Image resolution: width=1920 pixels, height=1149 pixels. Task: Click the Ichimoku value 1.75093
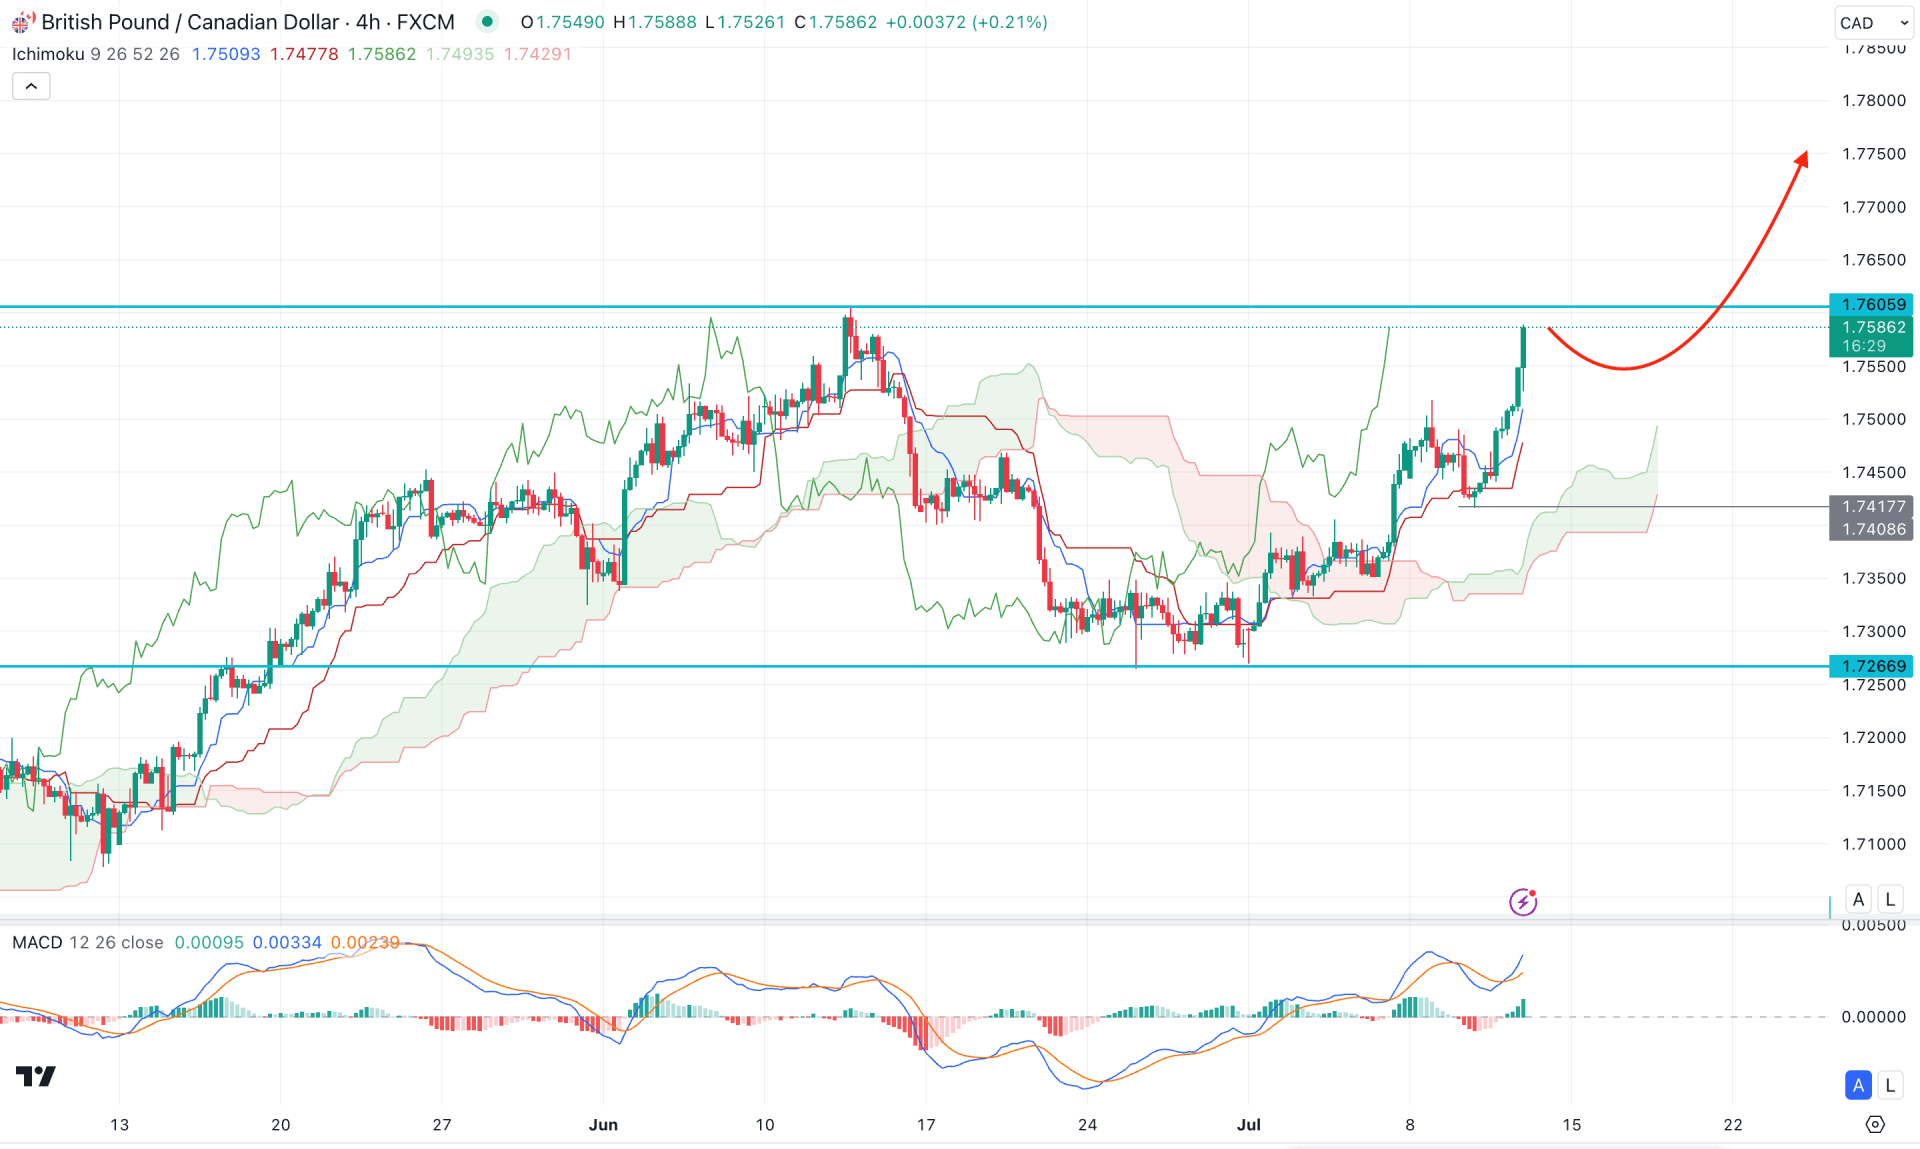[x=226, y=54]
